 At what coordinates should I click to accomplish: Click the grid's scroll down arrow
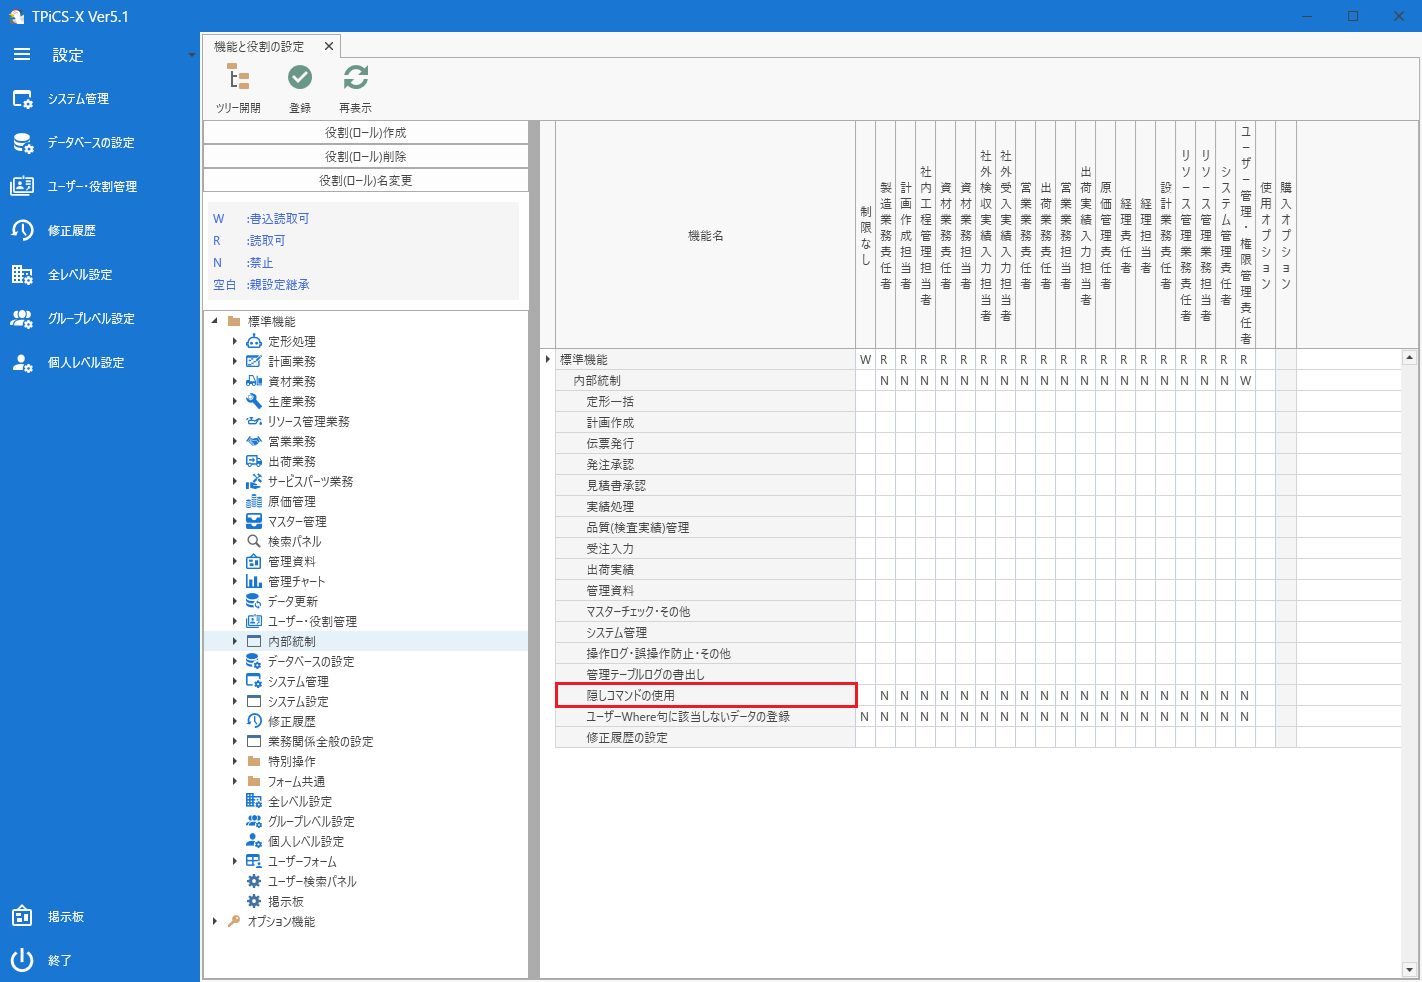(1410, 969)
